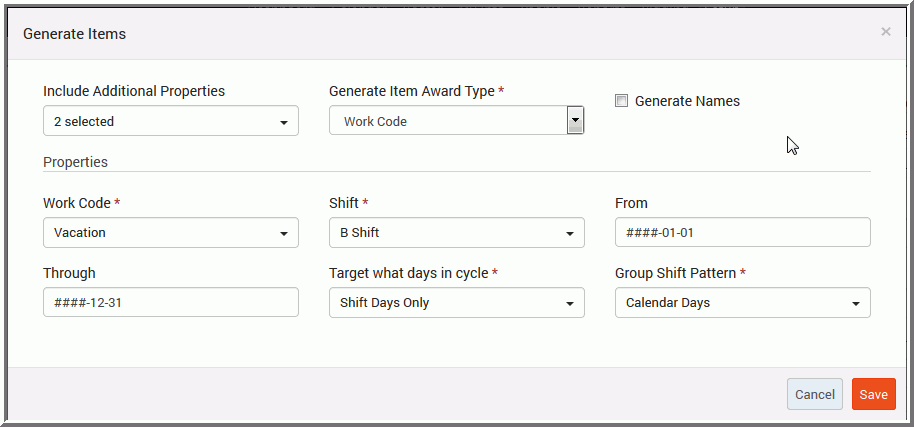Viewport: 914px width, 427px height.
Task: Click the Cancel button
Action: coord(814,394)
